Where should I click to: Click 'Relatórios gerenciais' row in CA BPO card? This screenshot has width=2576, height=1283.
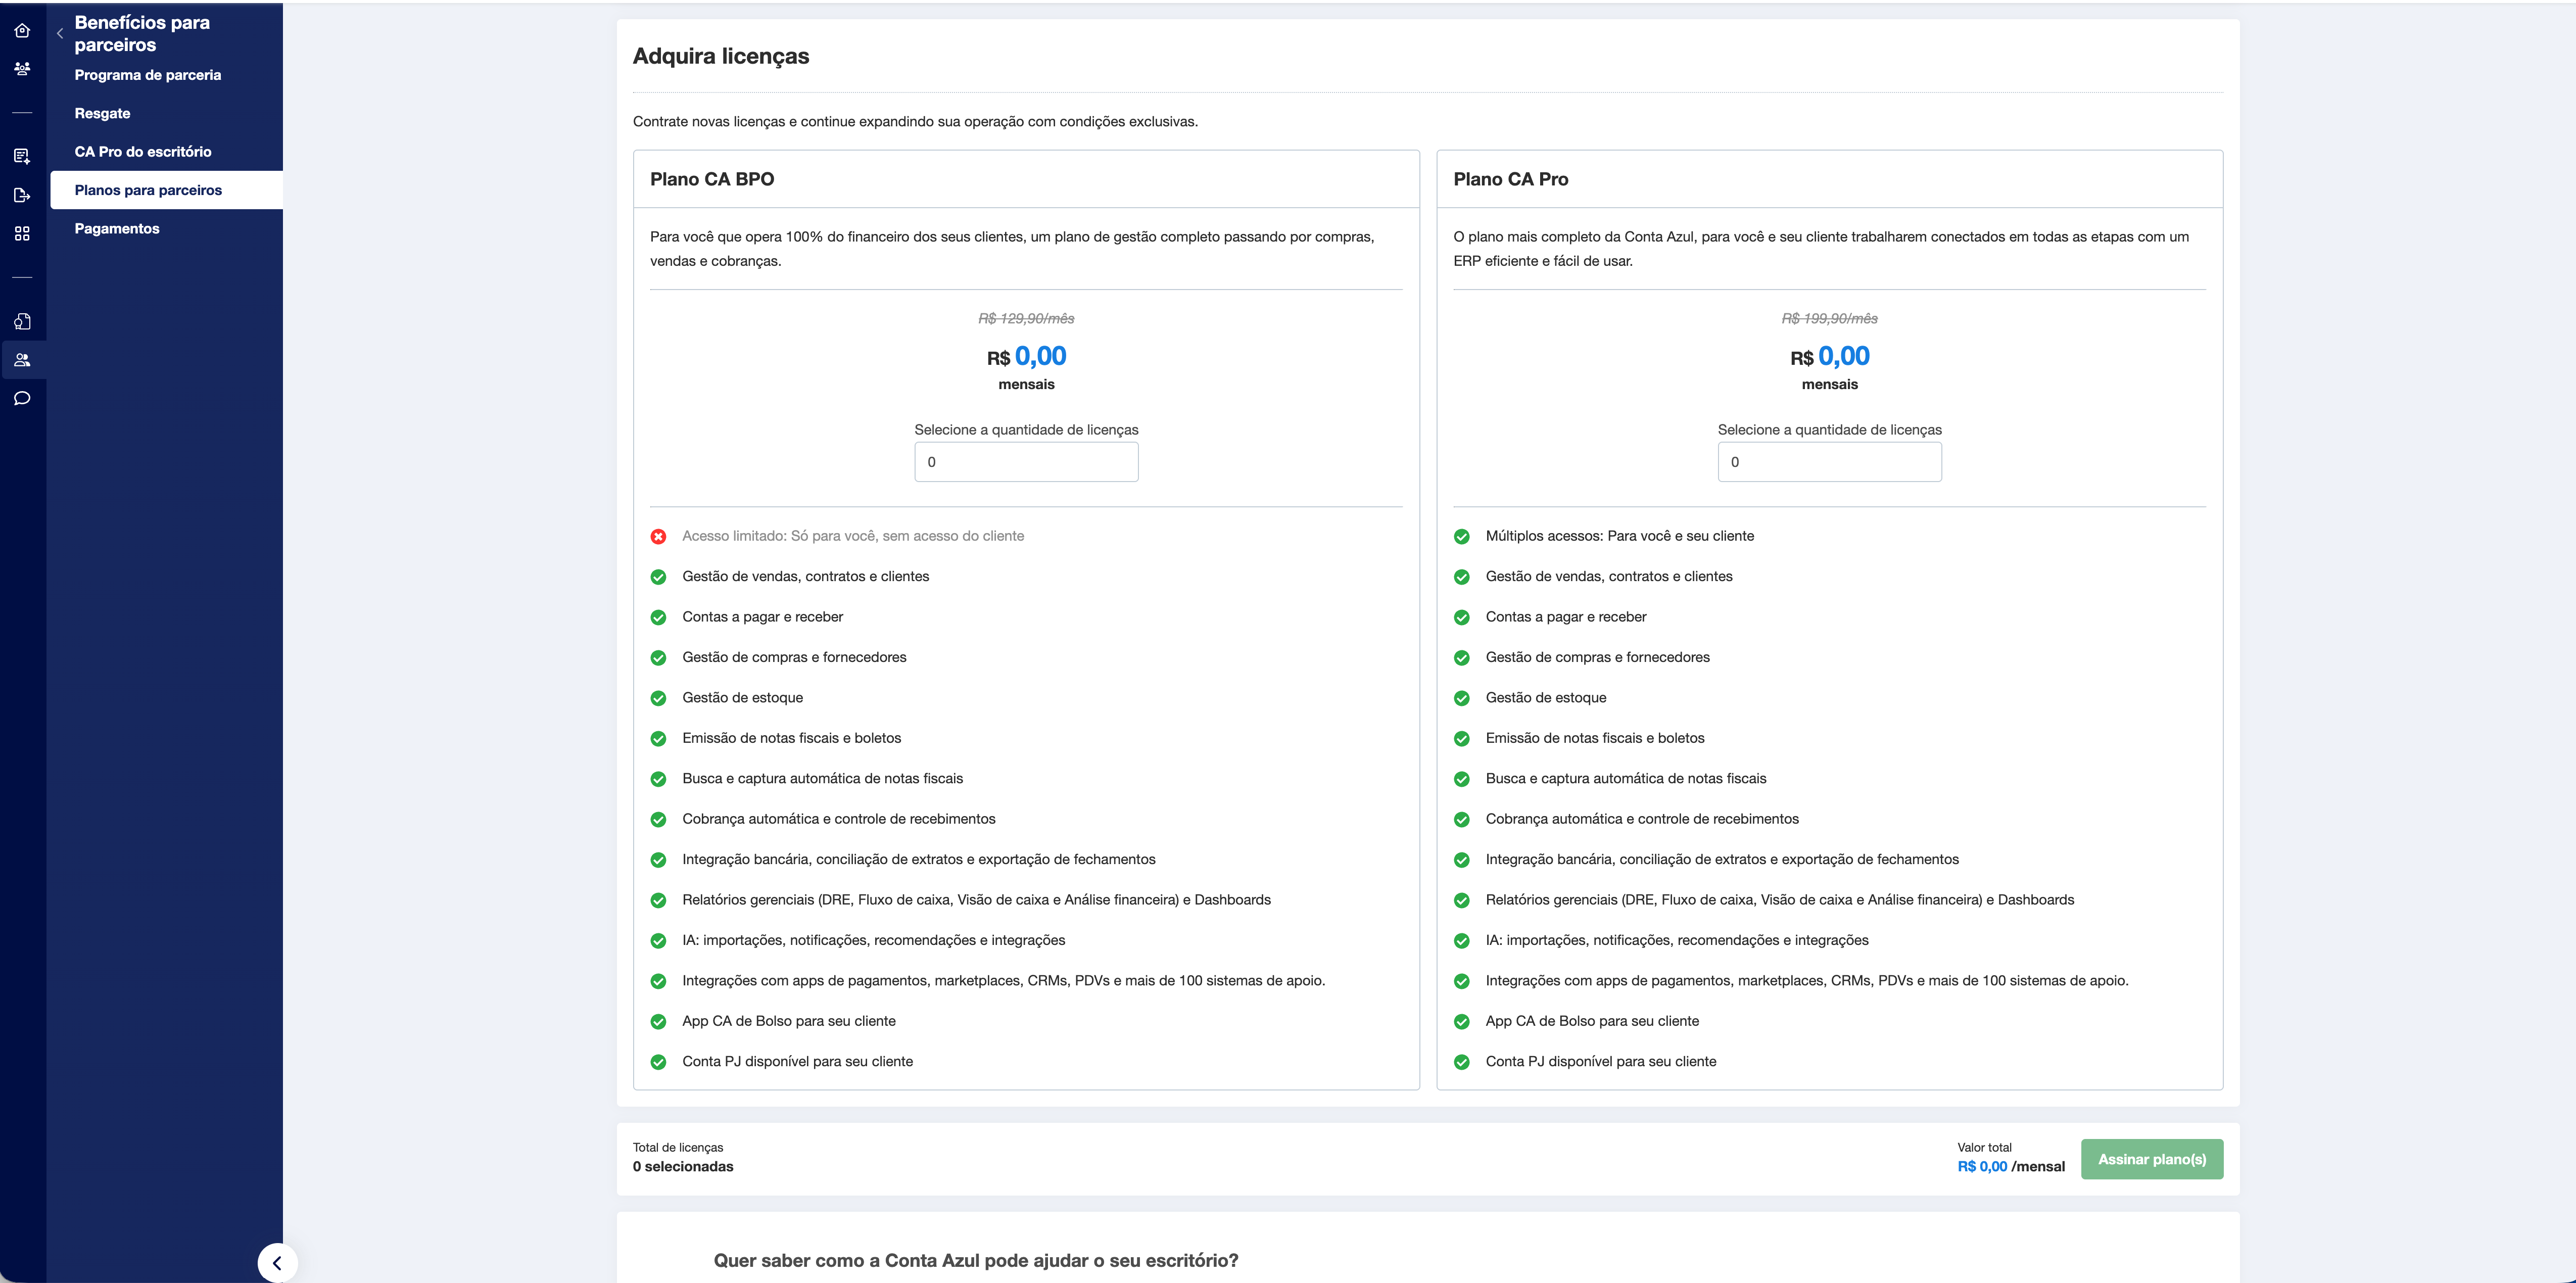tap(976, 900)
